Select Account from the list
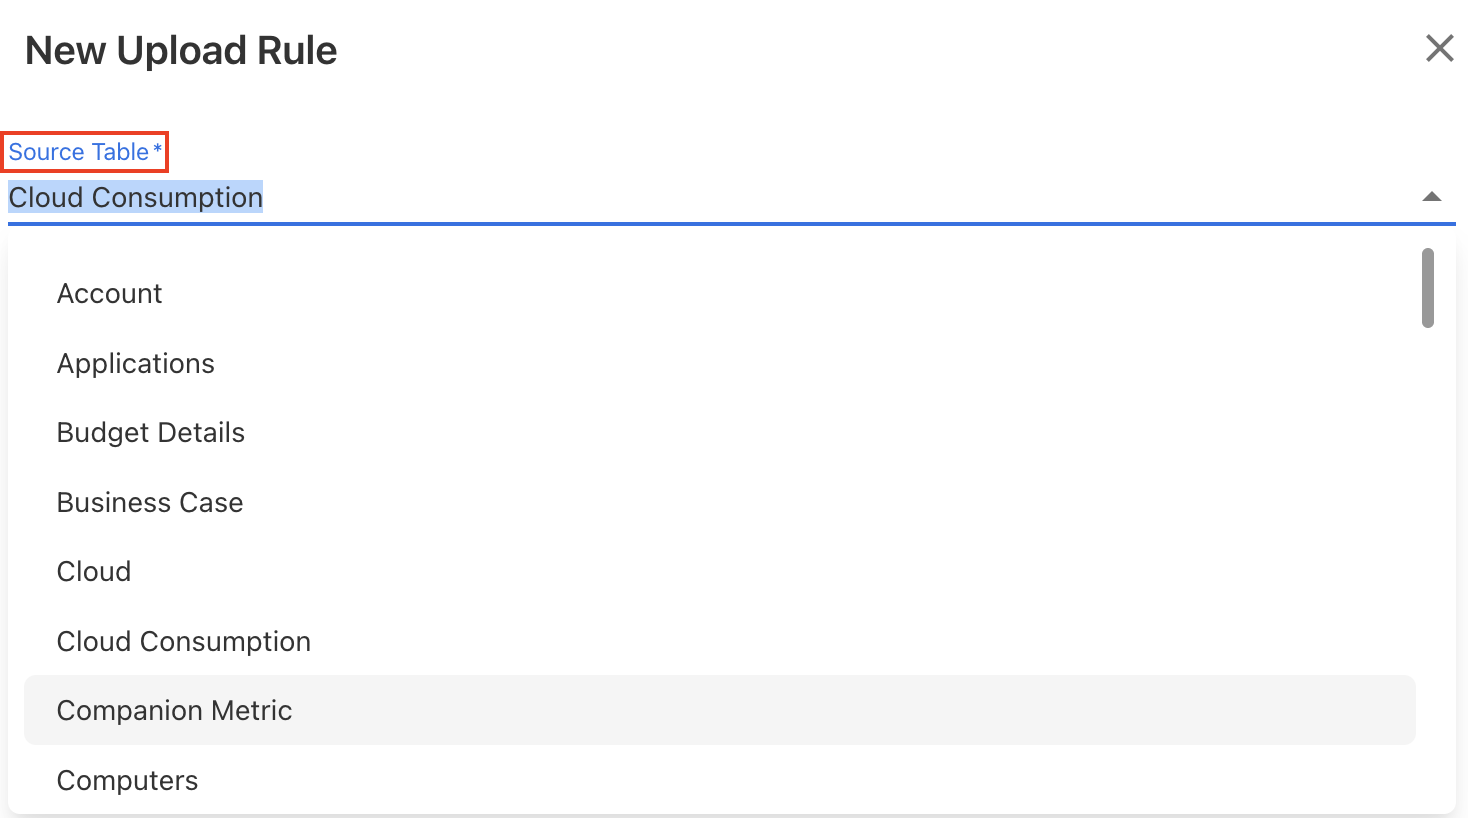This screenshot has height=818, width=1468. click(x=109, y=294)
